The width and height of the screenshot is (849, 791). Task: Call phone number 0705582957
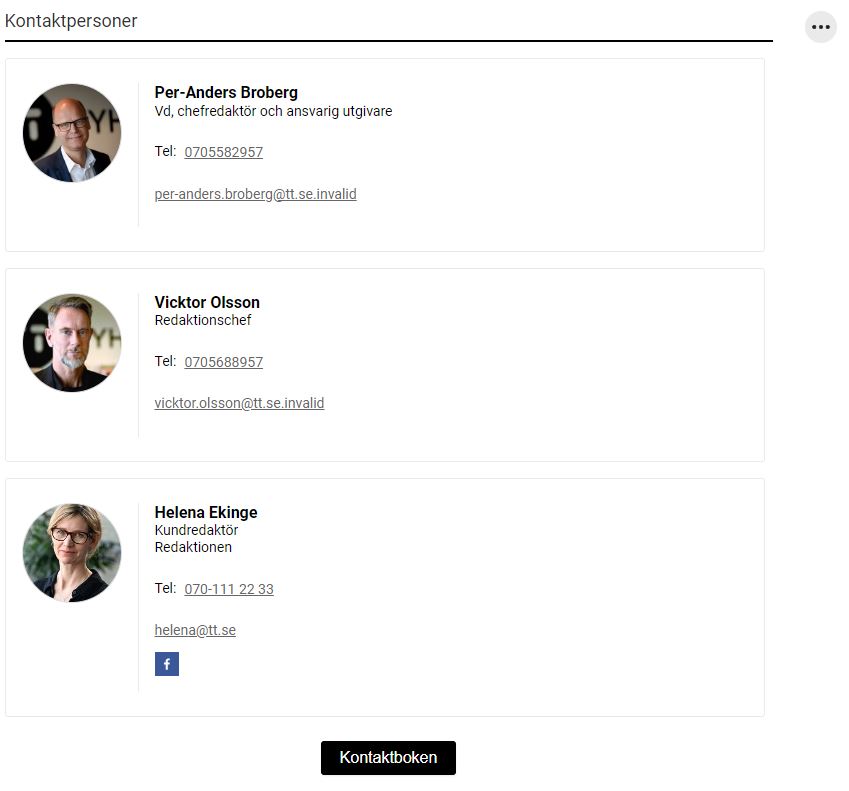[224, 152]
